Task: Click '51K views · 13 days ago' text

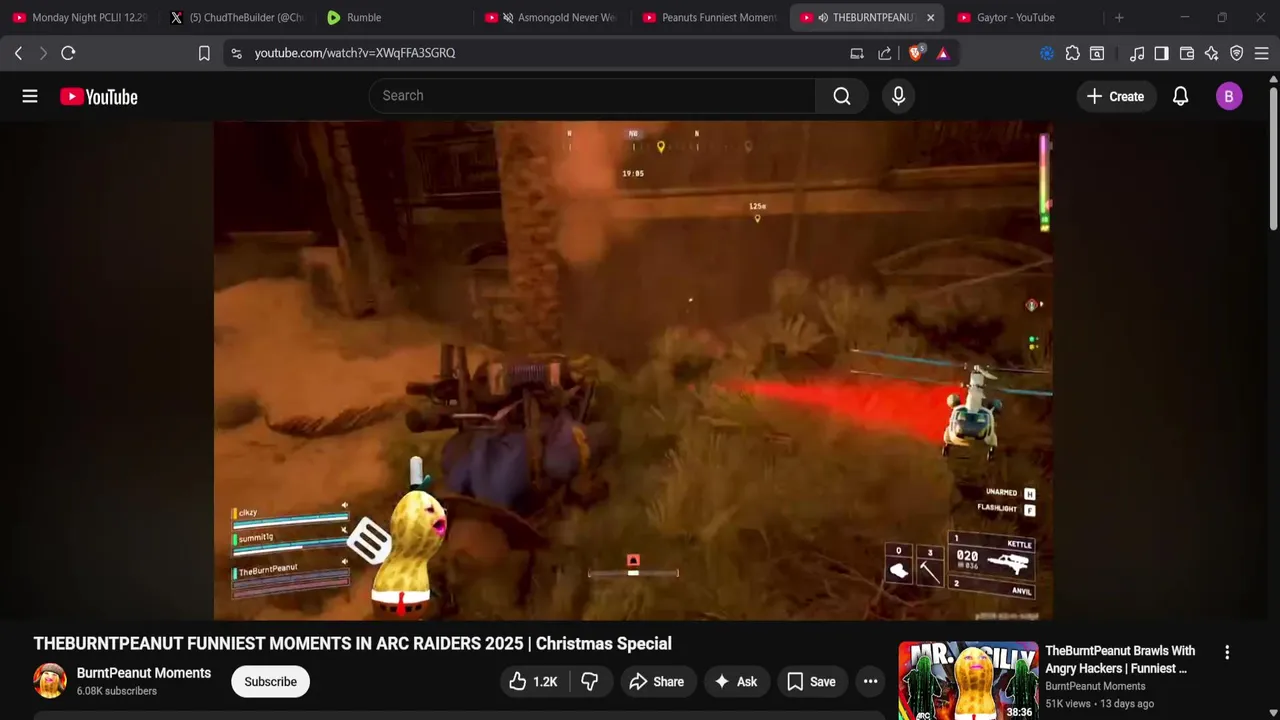Action: 1100,704
